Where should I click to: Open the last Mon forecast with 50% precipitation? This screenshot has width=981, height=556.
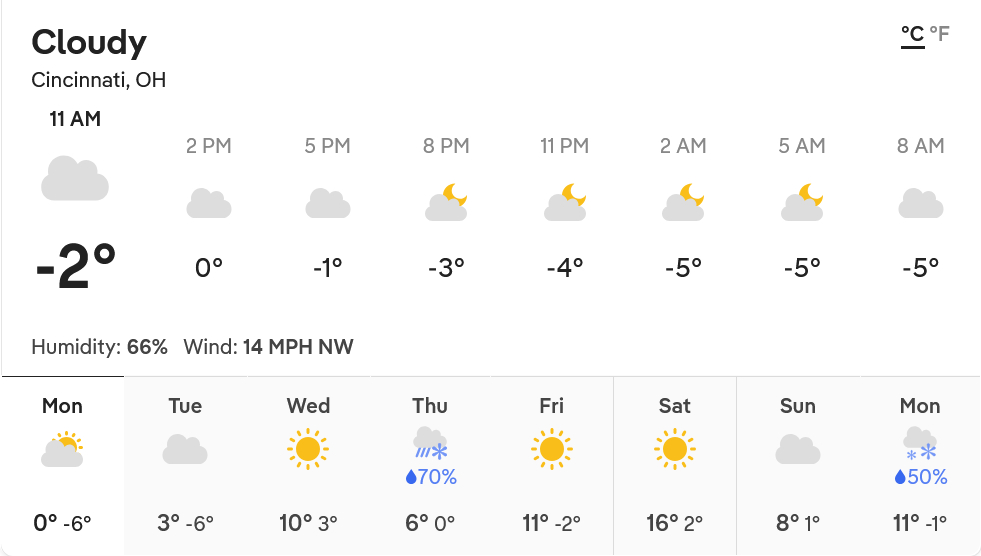pos(920,465)
